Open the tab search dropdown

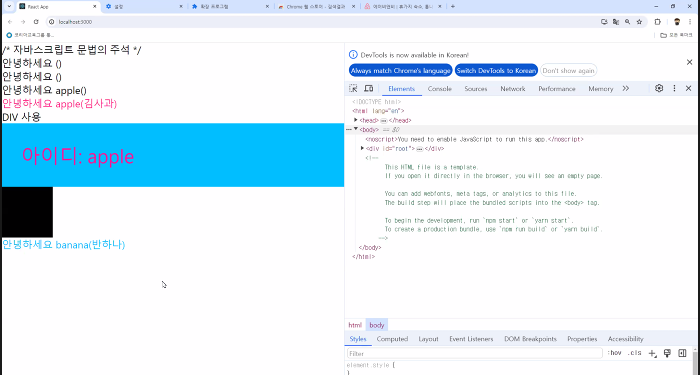9,6
